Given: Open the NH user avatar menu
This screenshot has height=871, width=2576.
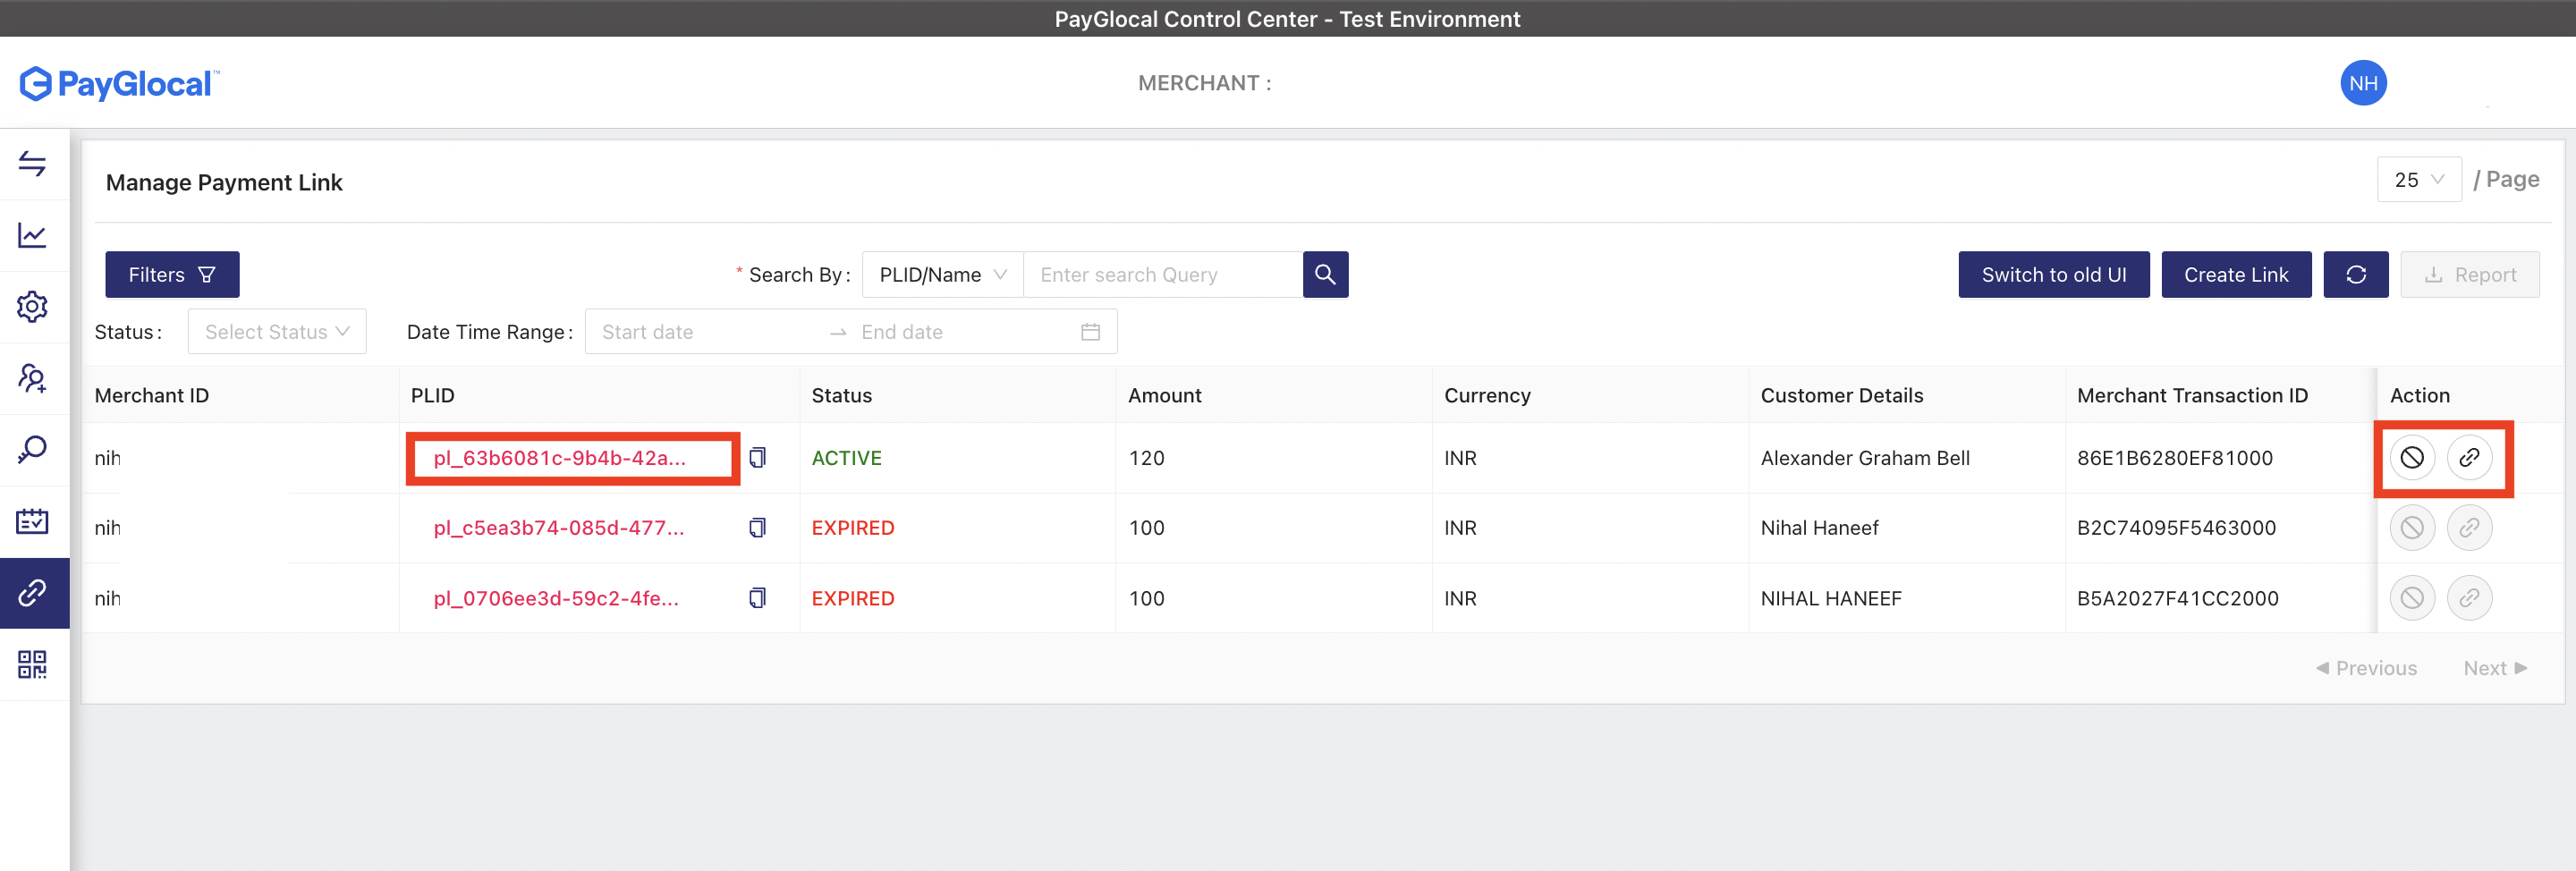Looking at the screenshot, I should (2363, 83).
